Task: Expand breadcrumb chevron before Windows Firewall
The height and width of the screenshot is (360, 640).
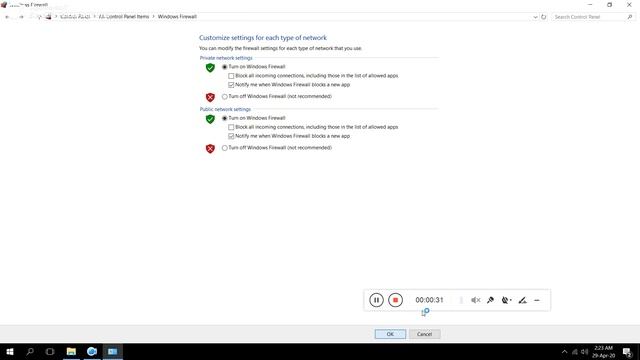Action: tap(153, 17)
